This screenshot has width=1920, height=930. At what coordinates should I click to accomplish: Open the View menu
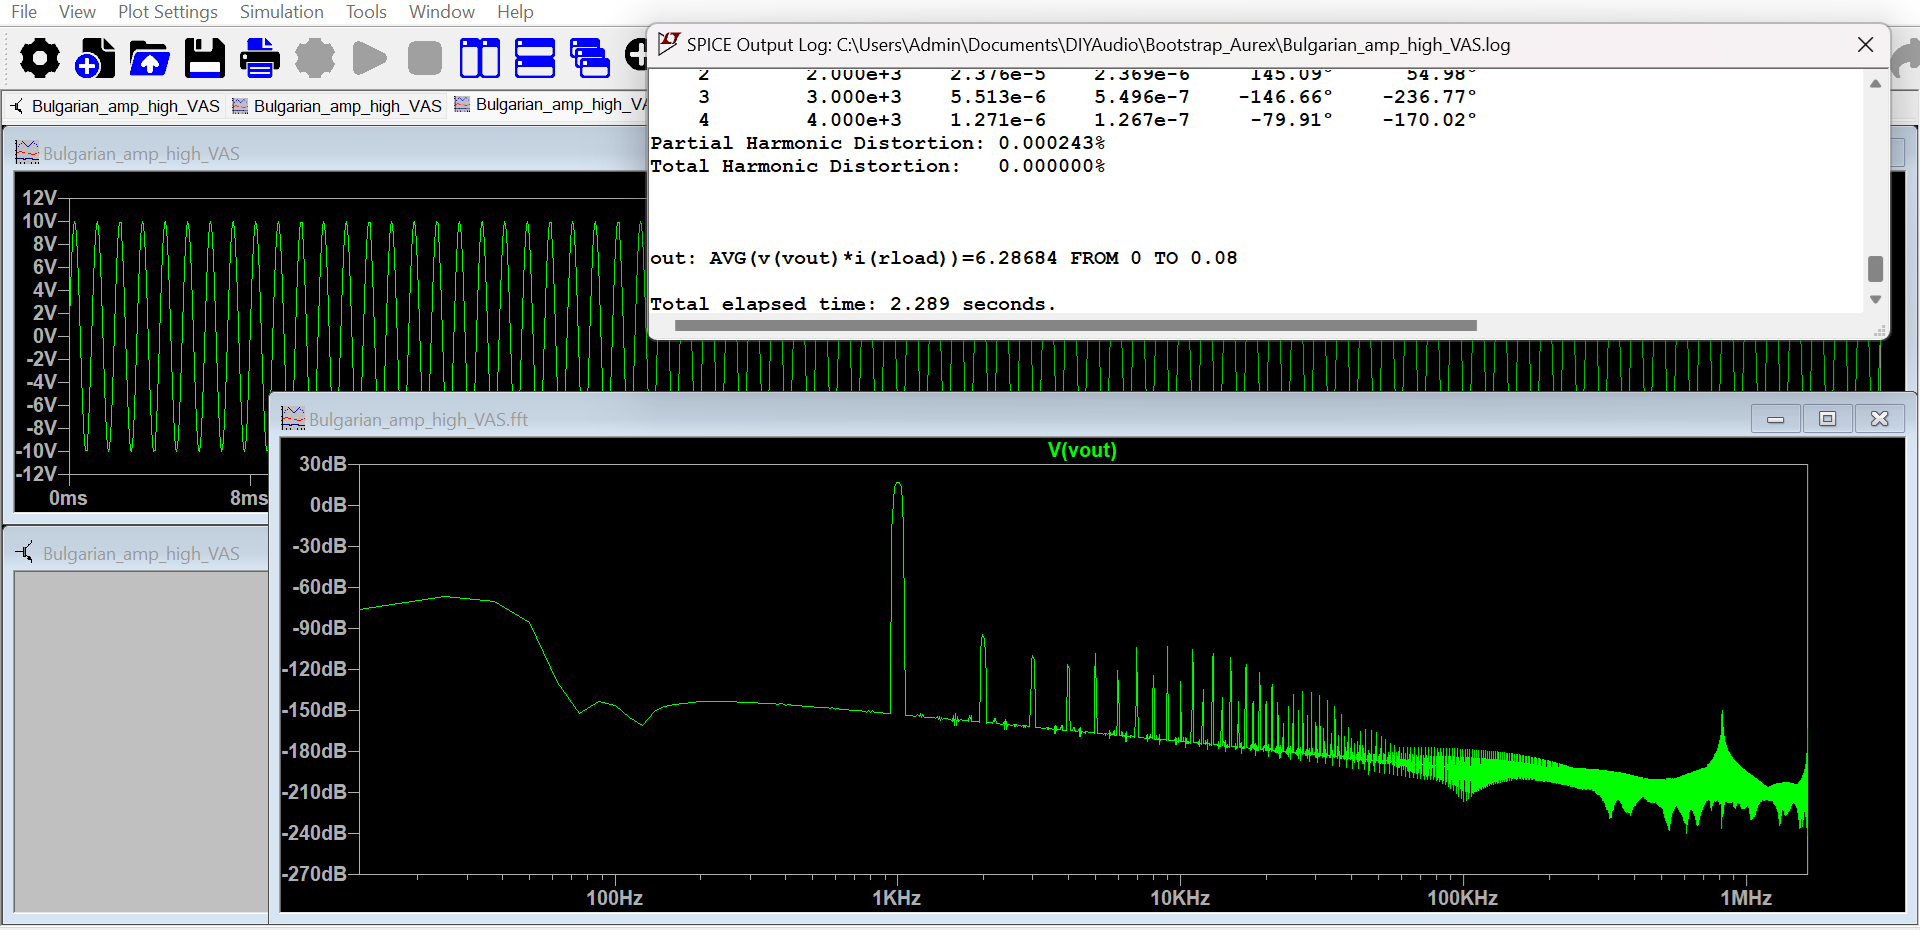[77, 12]
